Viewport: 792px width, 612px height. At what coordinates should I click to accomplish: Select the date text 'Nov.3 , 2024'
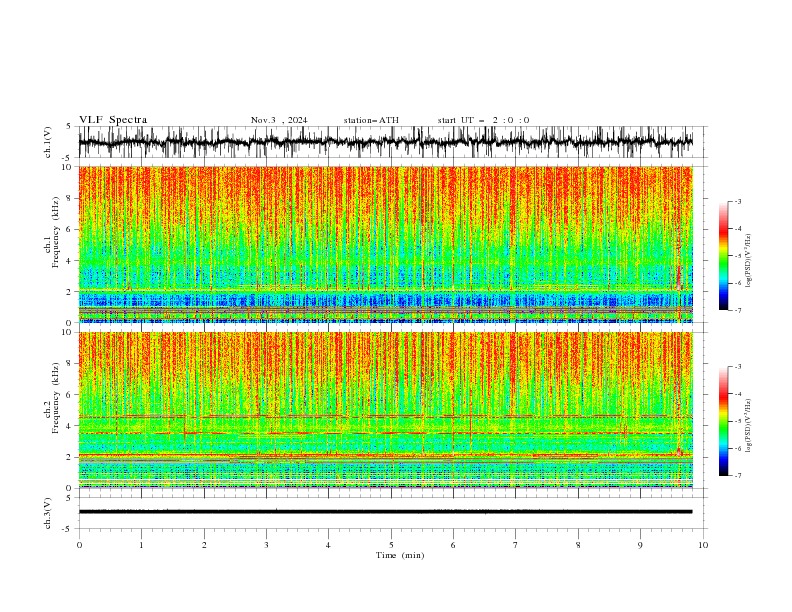pyautogui.click(x=279, y=120)
